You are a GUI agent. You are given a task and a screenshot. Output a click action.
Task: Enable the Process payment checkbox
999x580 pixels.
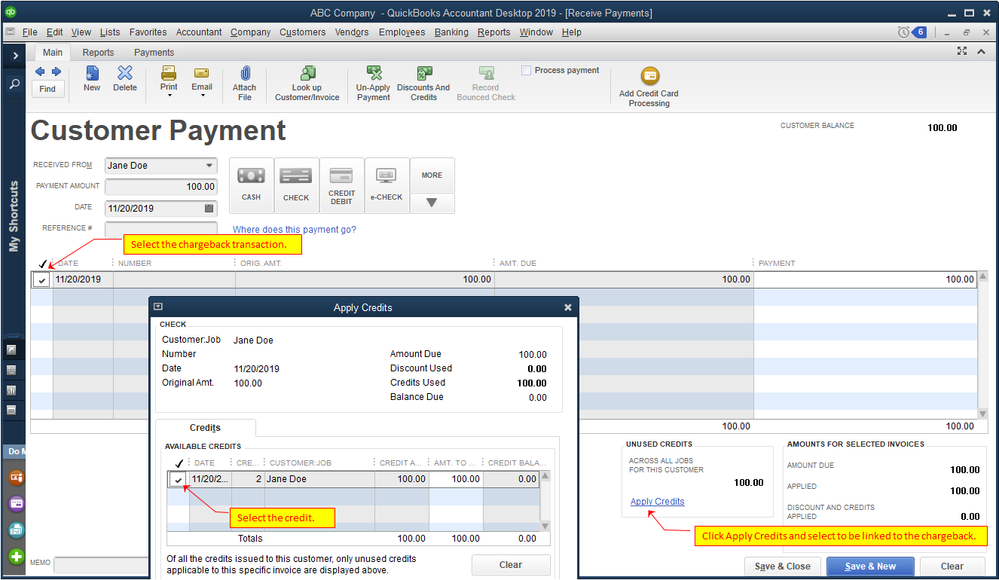[x=526, y=70]
